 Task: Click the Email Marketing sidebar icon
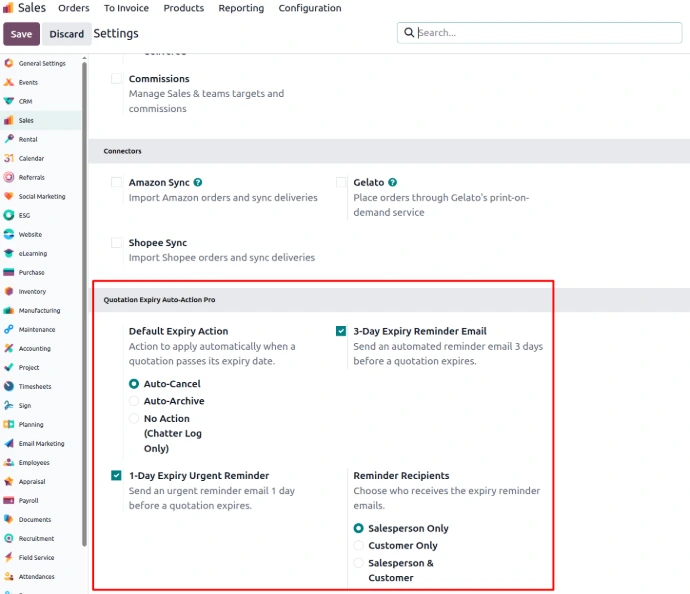tap(9, 444)
